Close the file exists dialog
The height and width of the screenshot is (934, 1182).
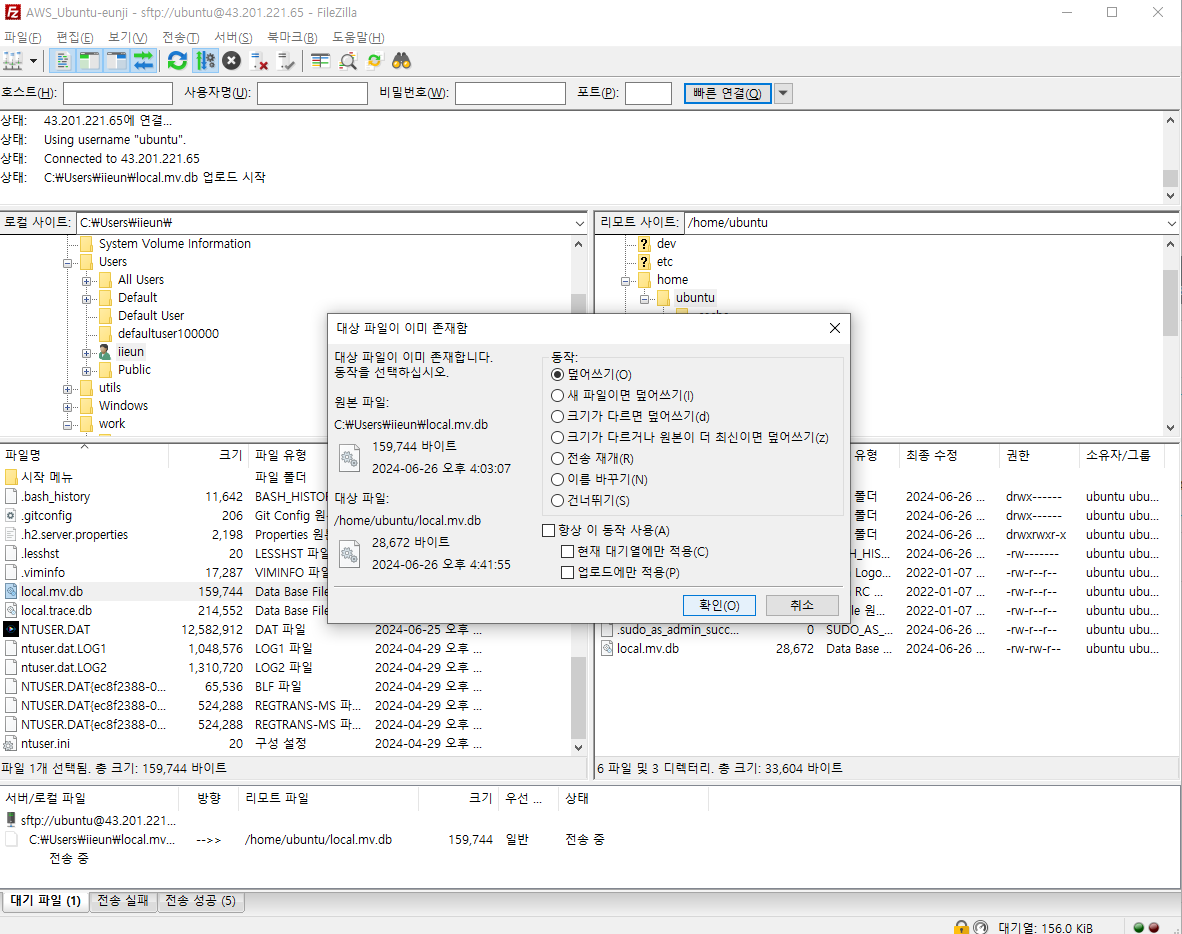point(834,328)
